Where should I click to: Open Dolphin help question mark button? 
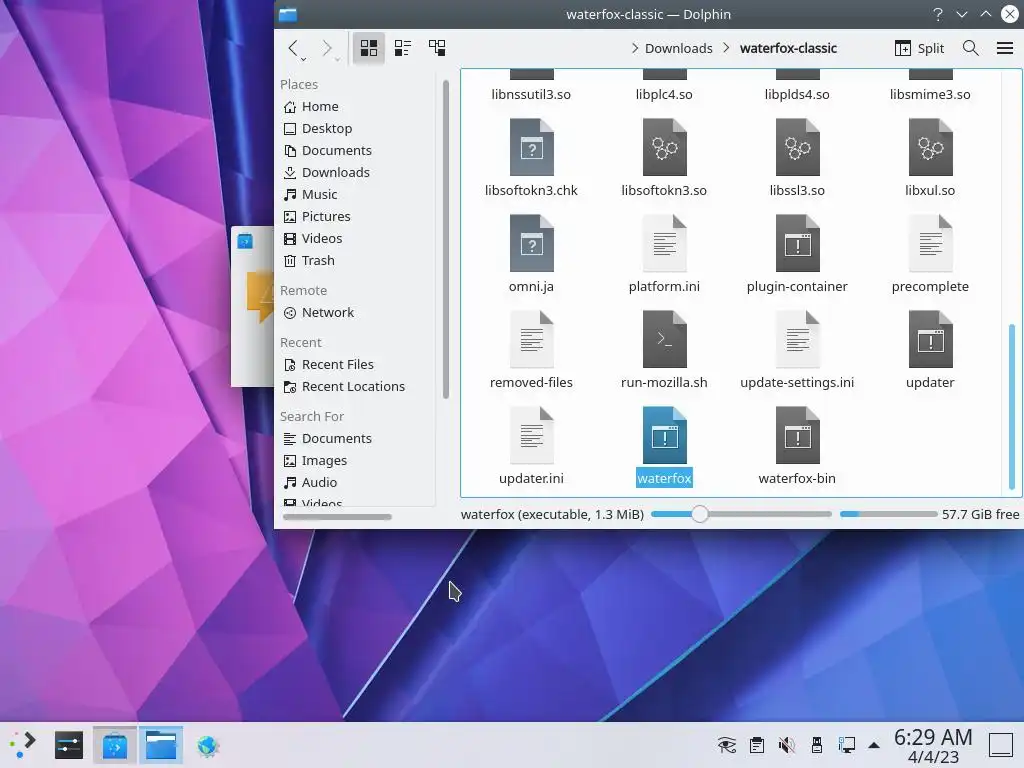(x=938, y=14)
